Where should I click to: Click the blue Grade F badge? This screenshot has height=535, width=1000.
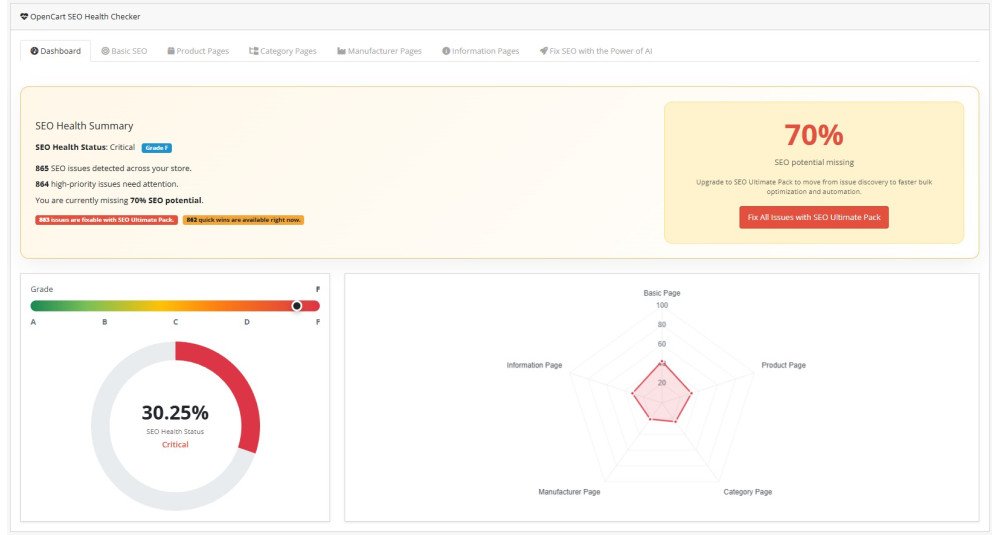[156, 148]
